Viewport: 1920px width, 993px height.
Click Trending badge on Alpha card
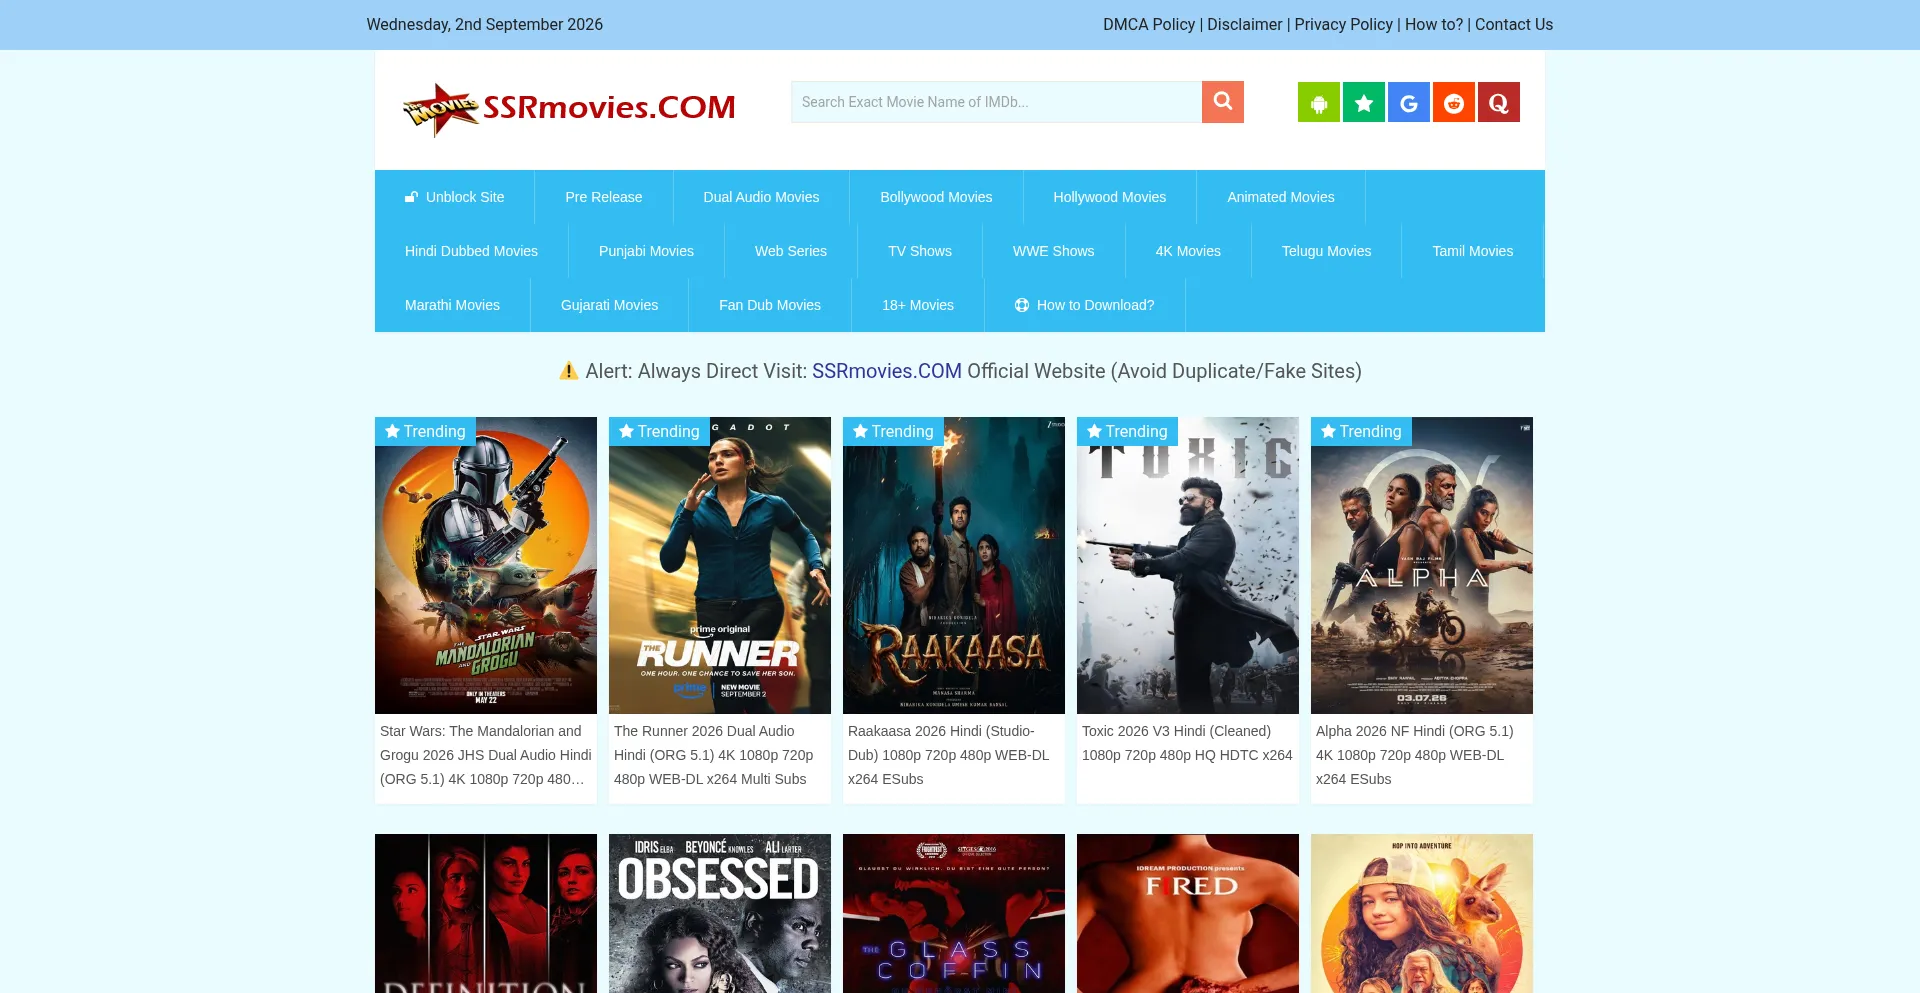pyautogui.click(x=1361, y=431)
